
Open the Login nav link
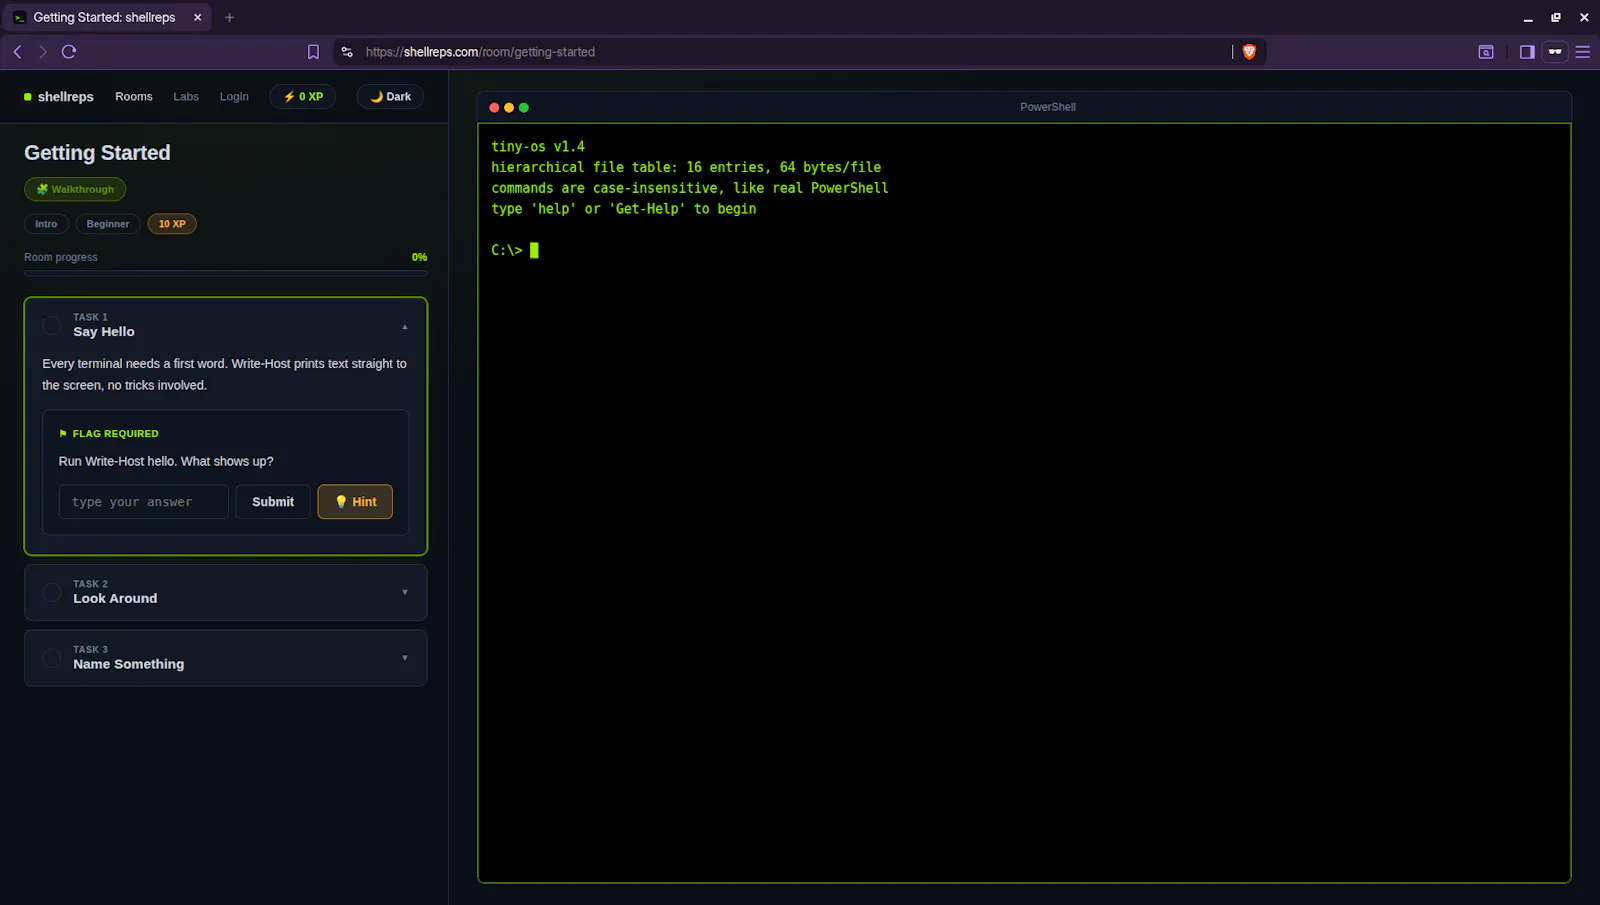point(234,97)
